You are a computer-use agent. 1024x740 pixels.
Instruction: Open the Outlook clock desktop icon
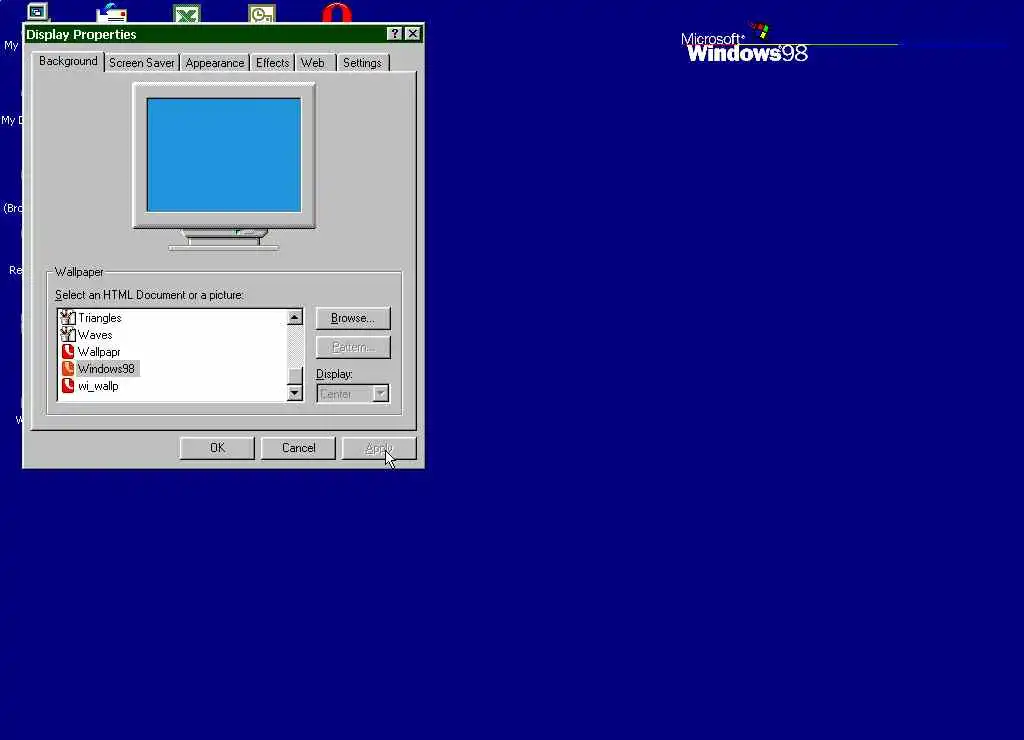[262, 13]
